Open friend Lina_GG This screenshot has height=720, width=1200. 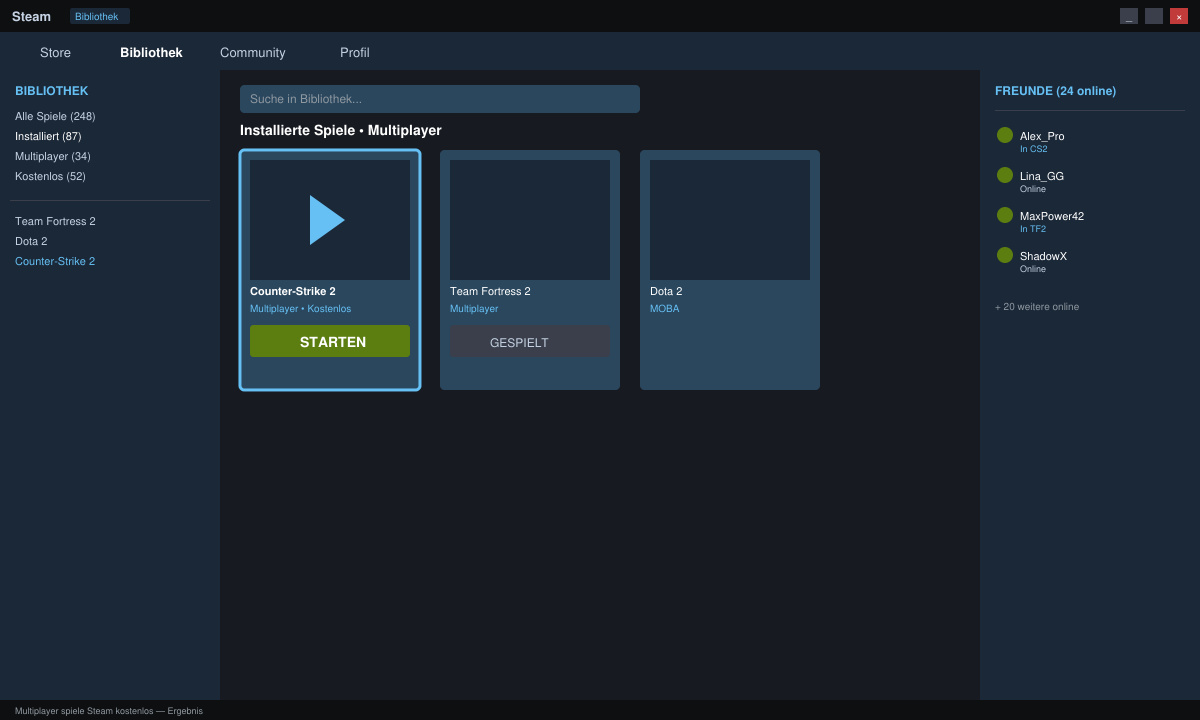coord(1042,176)
